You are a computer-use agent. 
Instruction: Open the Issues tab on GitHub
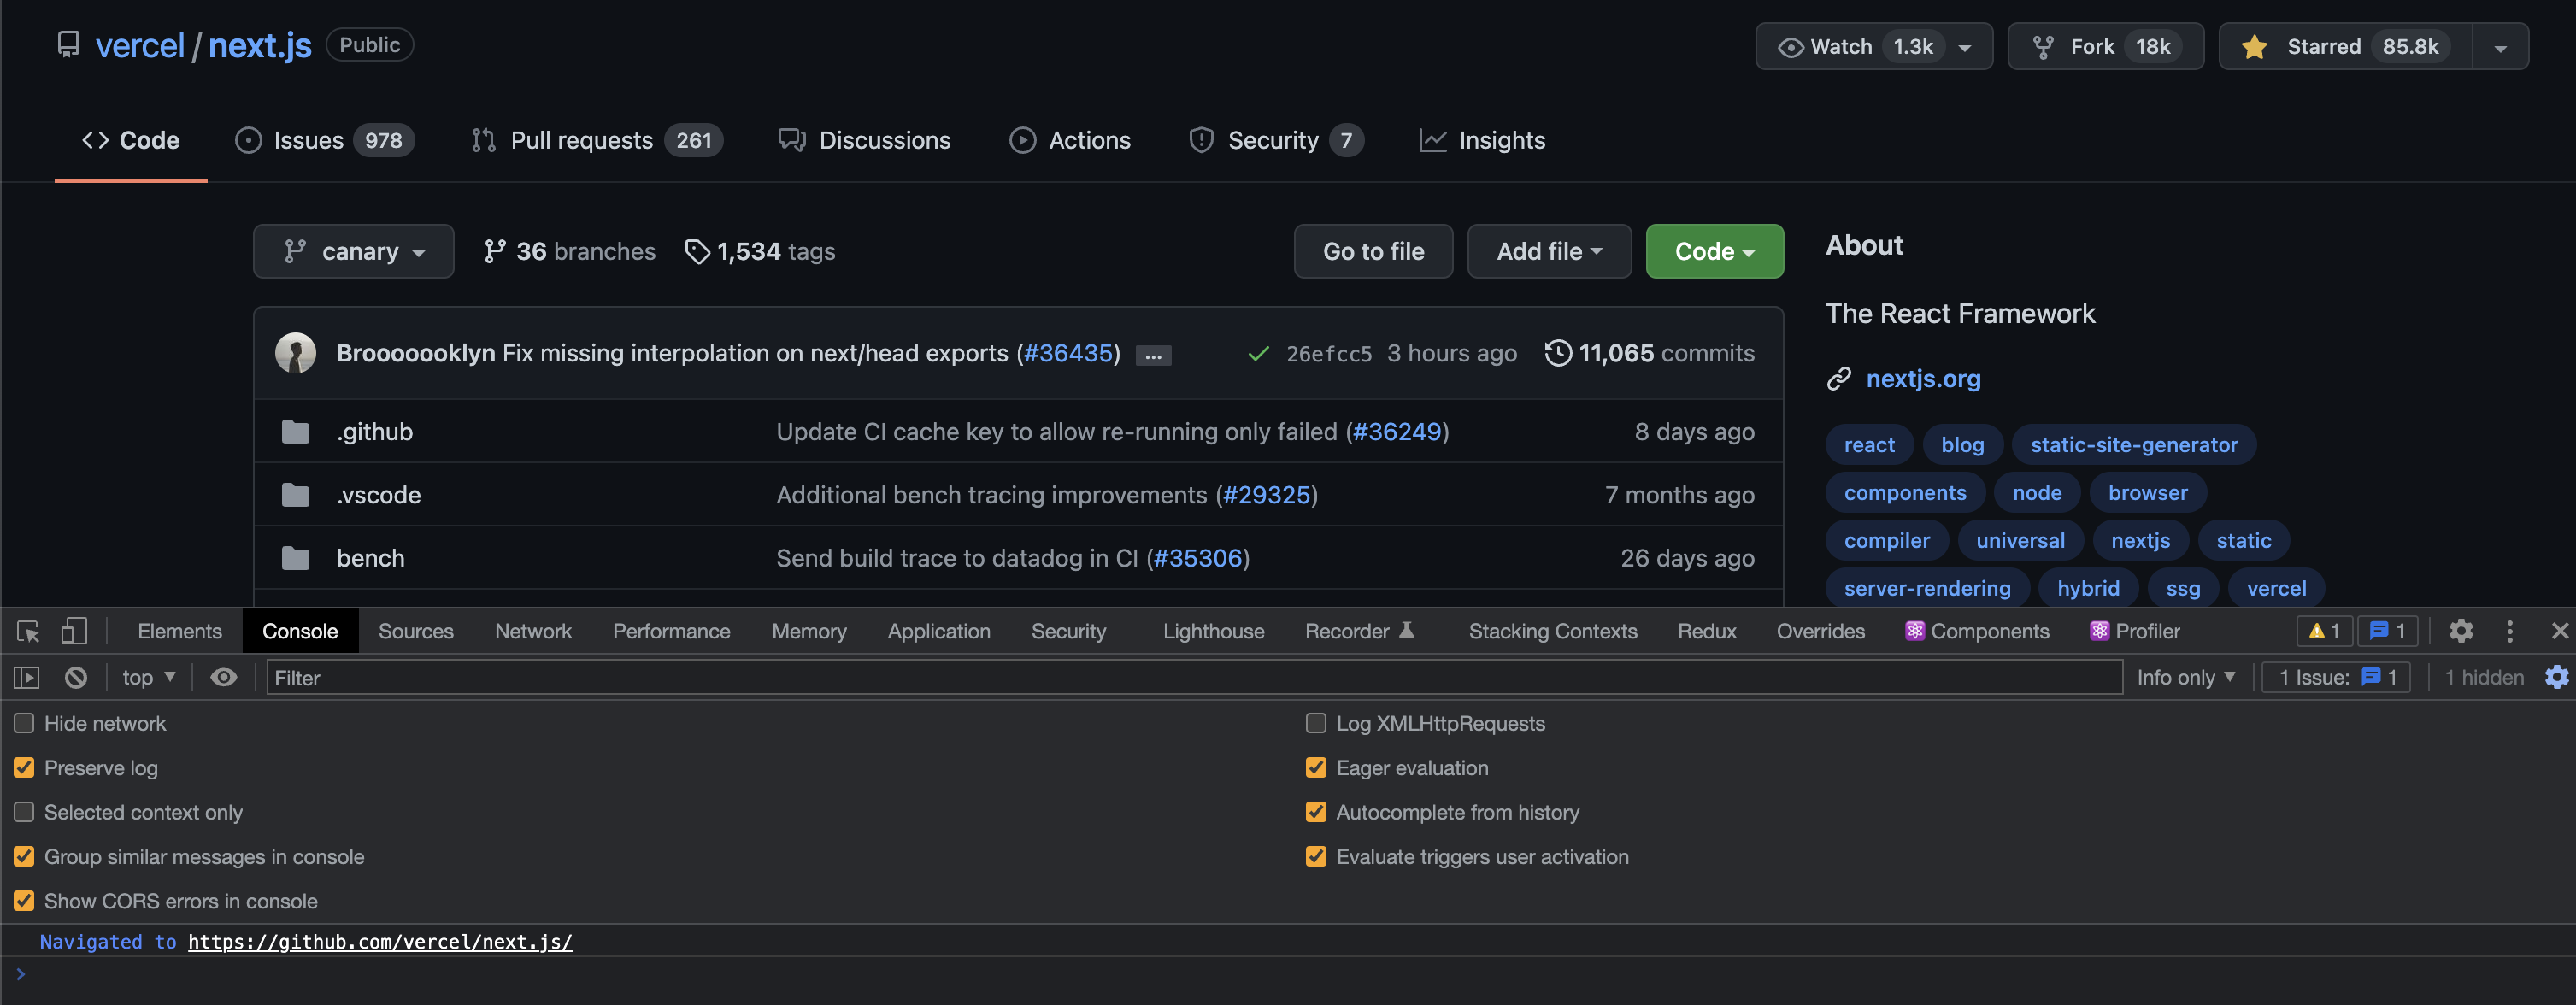click(307, 140)
